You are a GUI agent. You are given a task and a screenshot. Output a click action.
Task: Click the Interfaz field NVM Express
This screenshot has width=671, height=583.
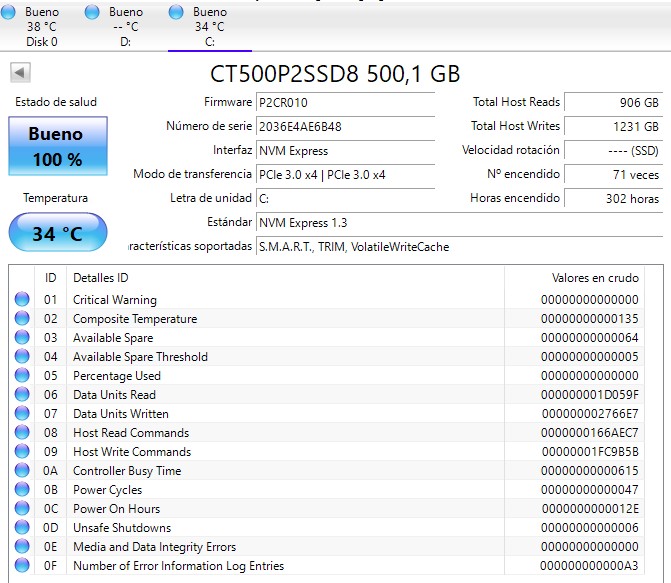pyautogui.click(x=345, y=151)
